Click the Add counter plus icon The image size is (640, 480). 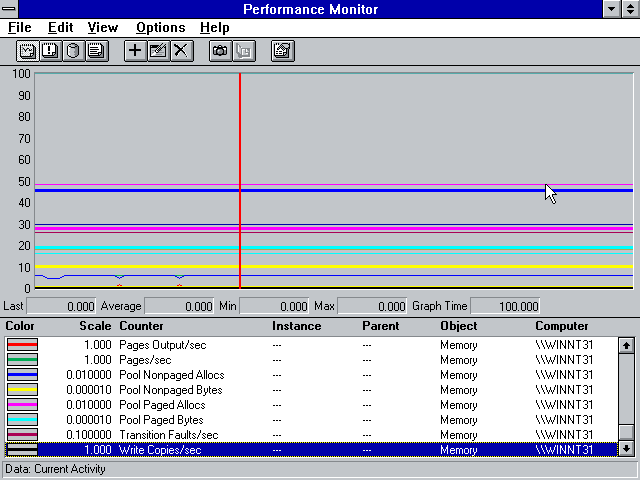pyautogui.click(x=135, y=51)
